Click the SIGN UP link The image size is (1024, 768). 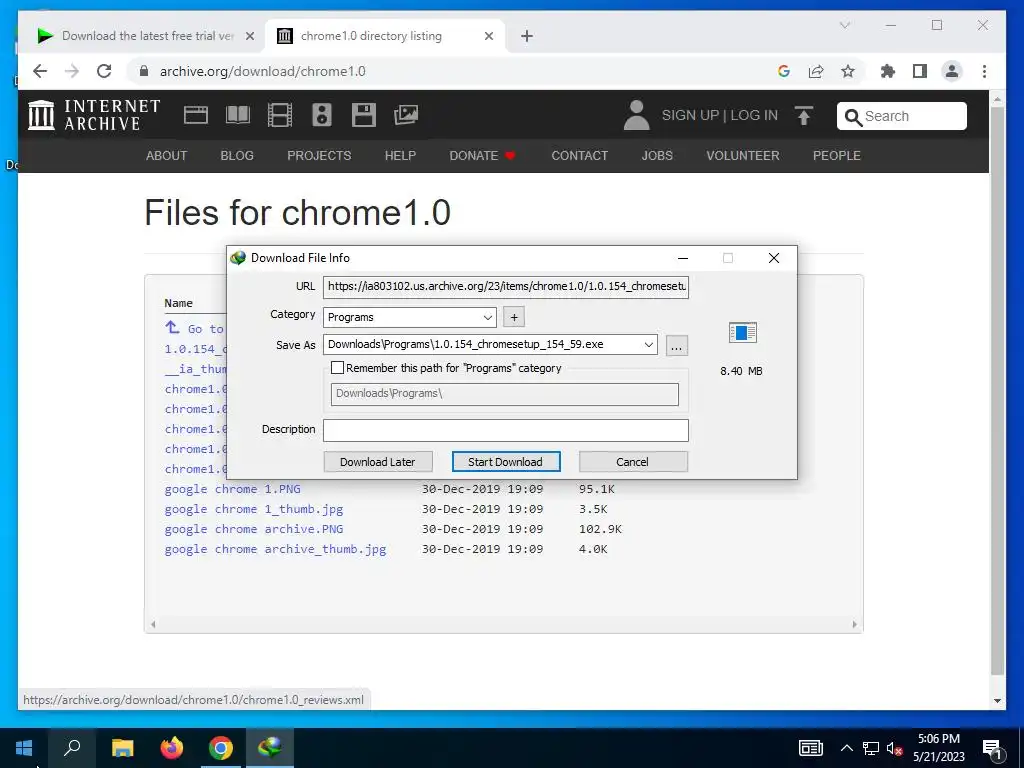(690, 116)
